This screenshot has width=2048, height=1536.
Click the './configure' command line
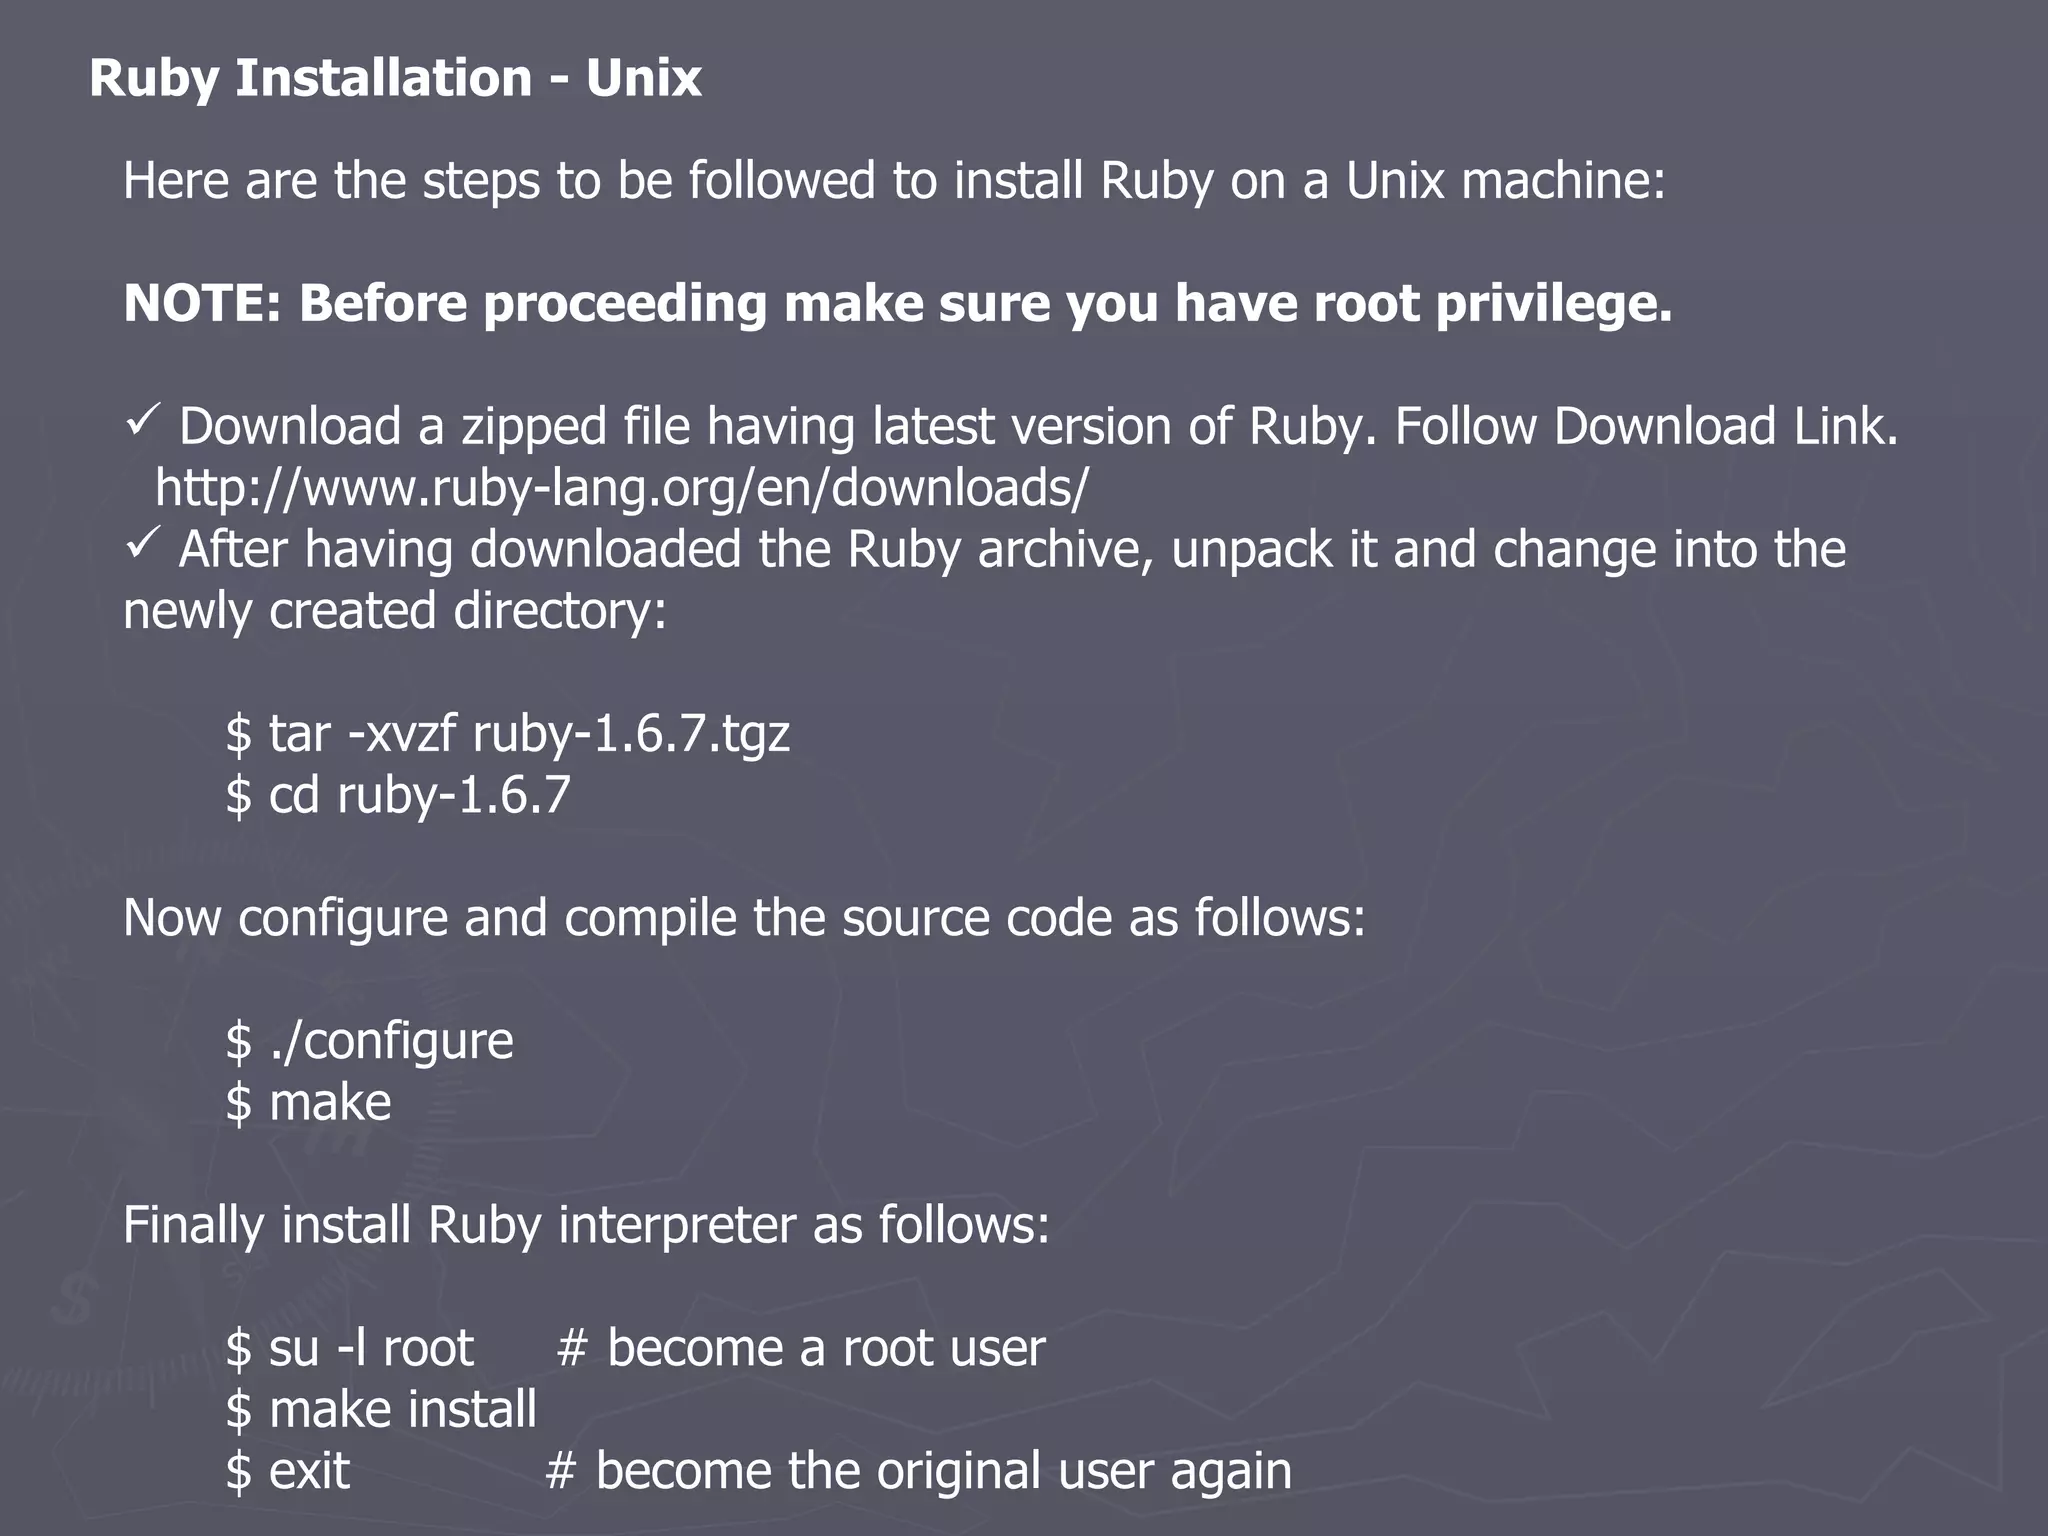369,1042
